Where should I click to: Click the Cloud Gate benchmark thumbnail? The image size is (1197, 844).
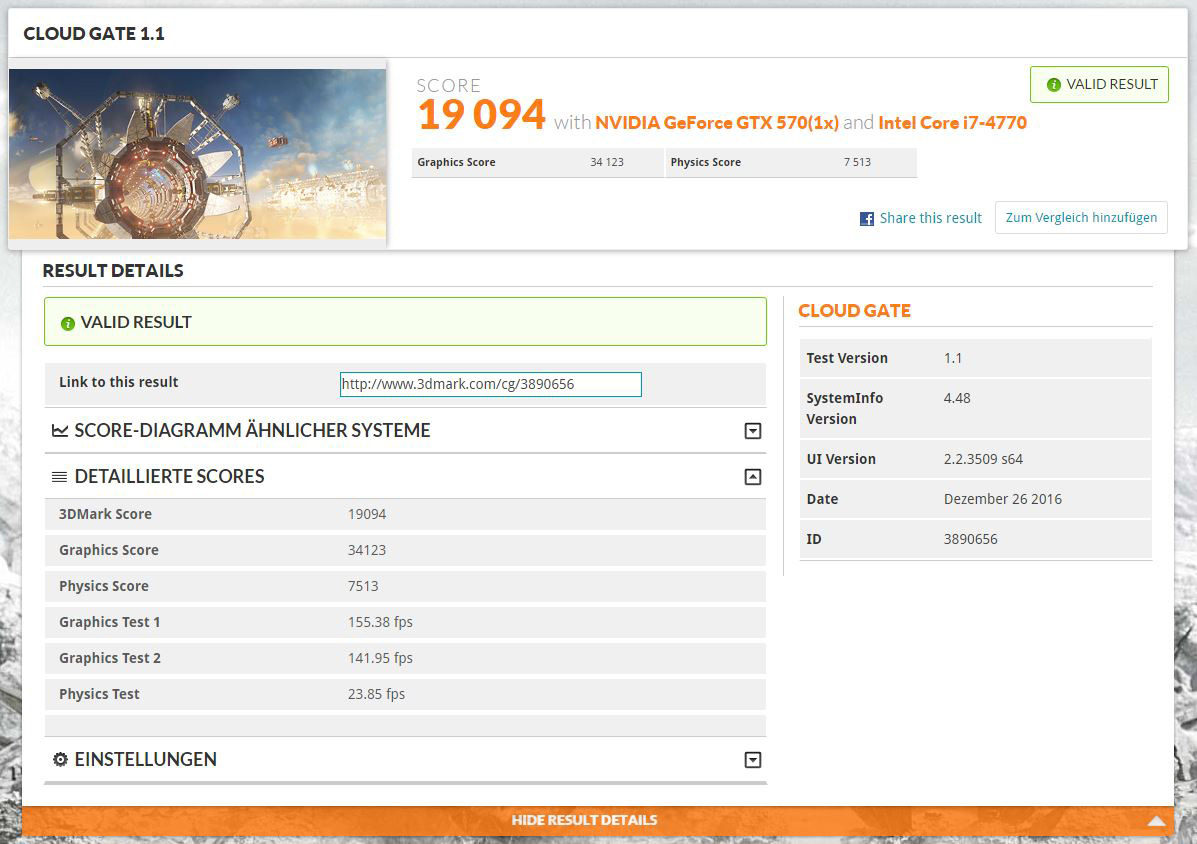tap(197, 154)
